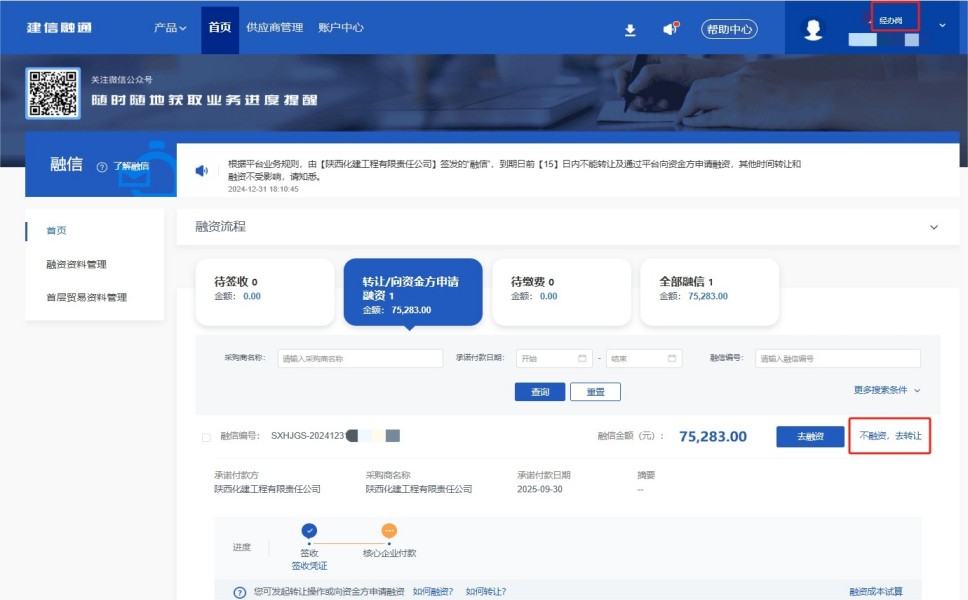Open 供应商管理 in the navigation bar
968x600 pixels.
click(274, 28)
